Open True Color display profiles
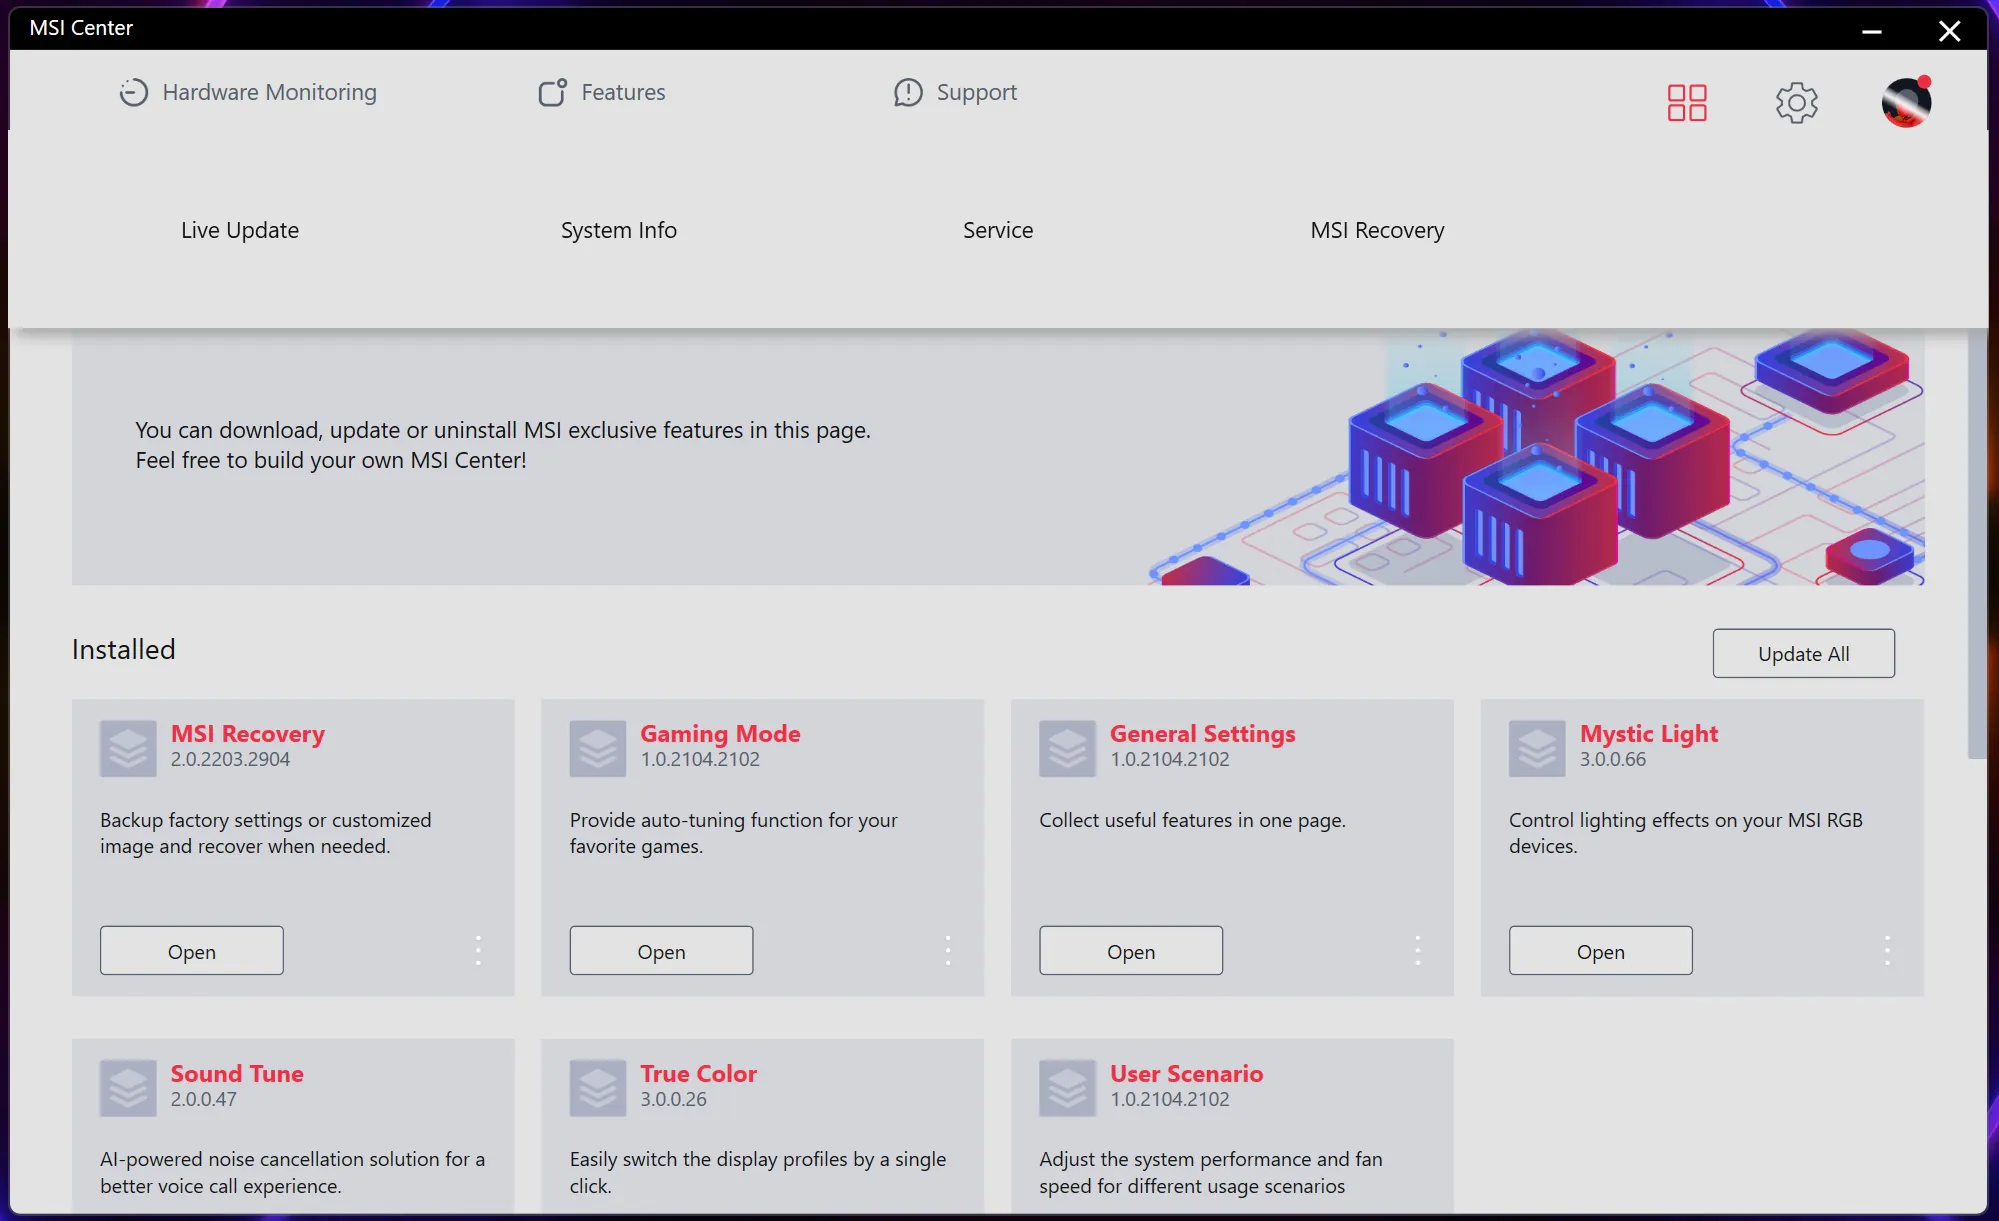 click(697, 1072)
